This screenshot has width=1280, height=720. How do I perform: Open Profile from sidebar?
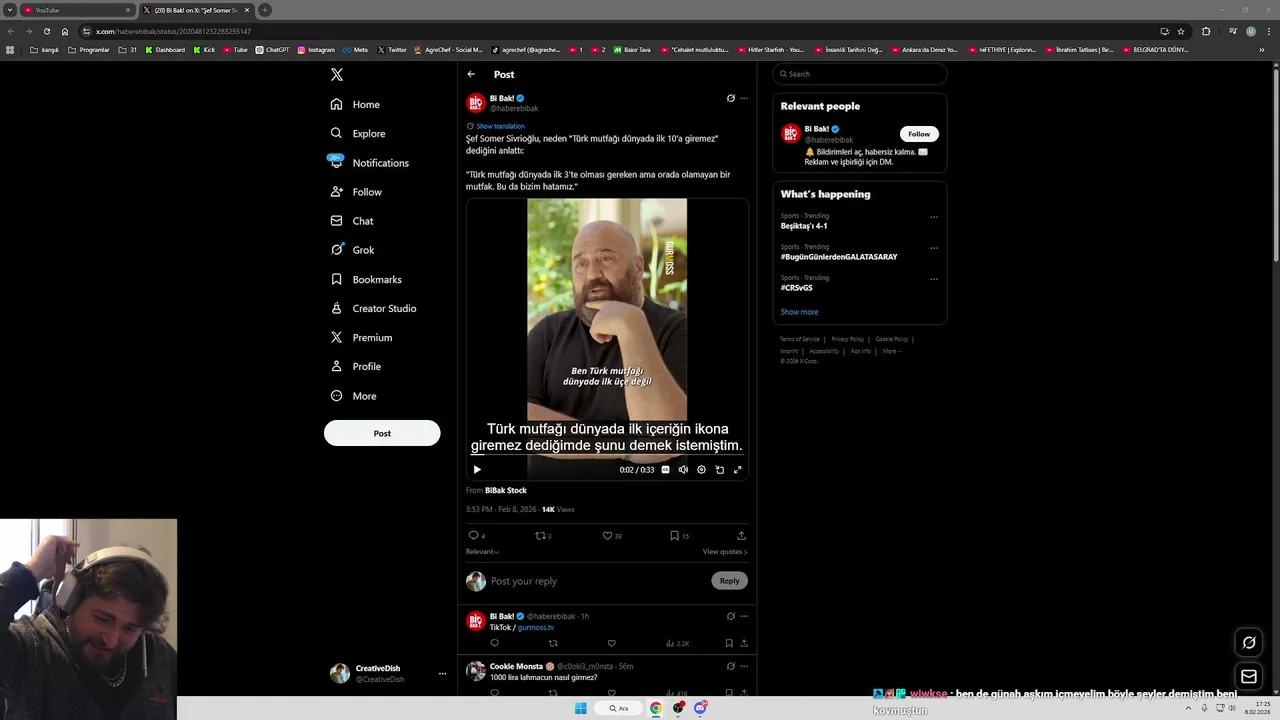click(355, 366)
